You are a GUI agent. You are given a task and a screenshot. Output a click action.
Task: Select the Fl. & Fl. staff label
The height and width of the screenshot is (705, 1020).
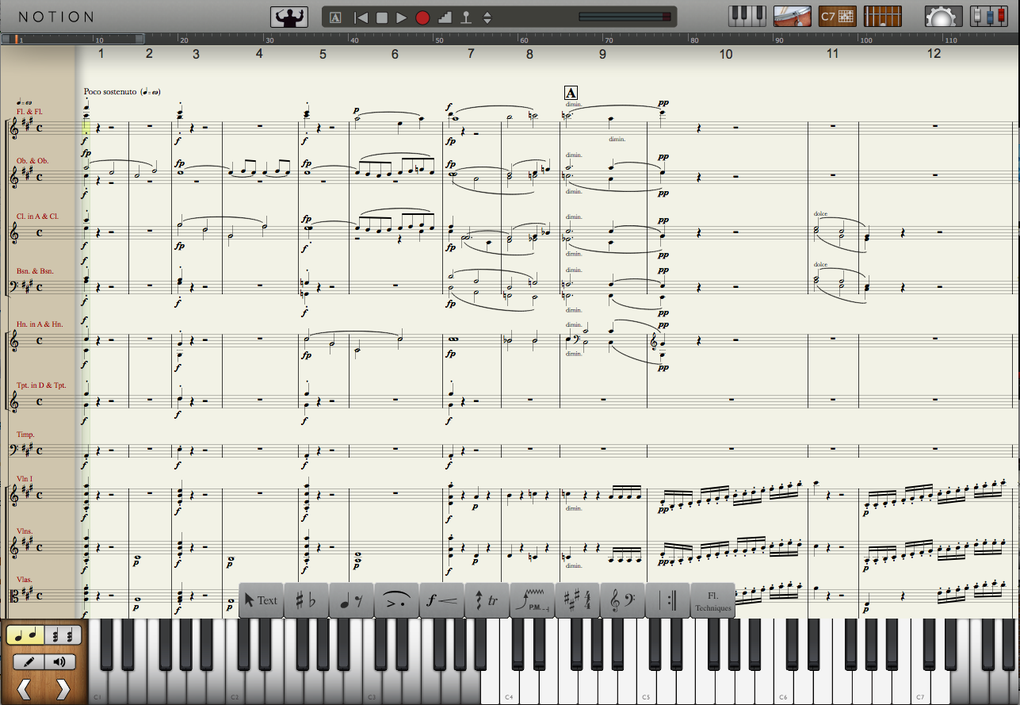[x=28, y=111]
